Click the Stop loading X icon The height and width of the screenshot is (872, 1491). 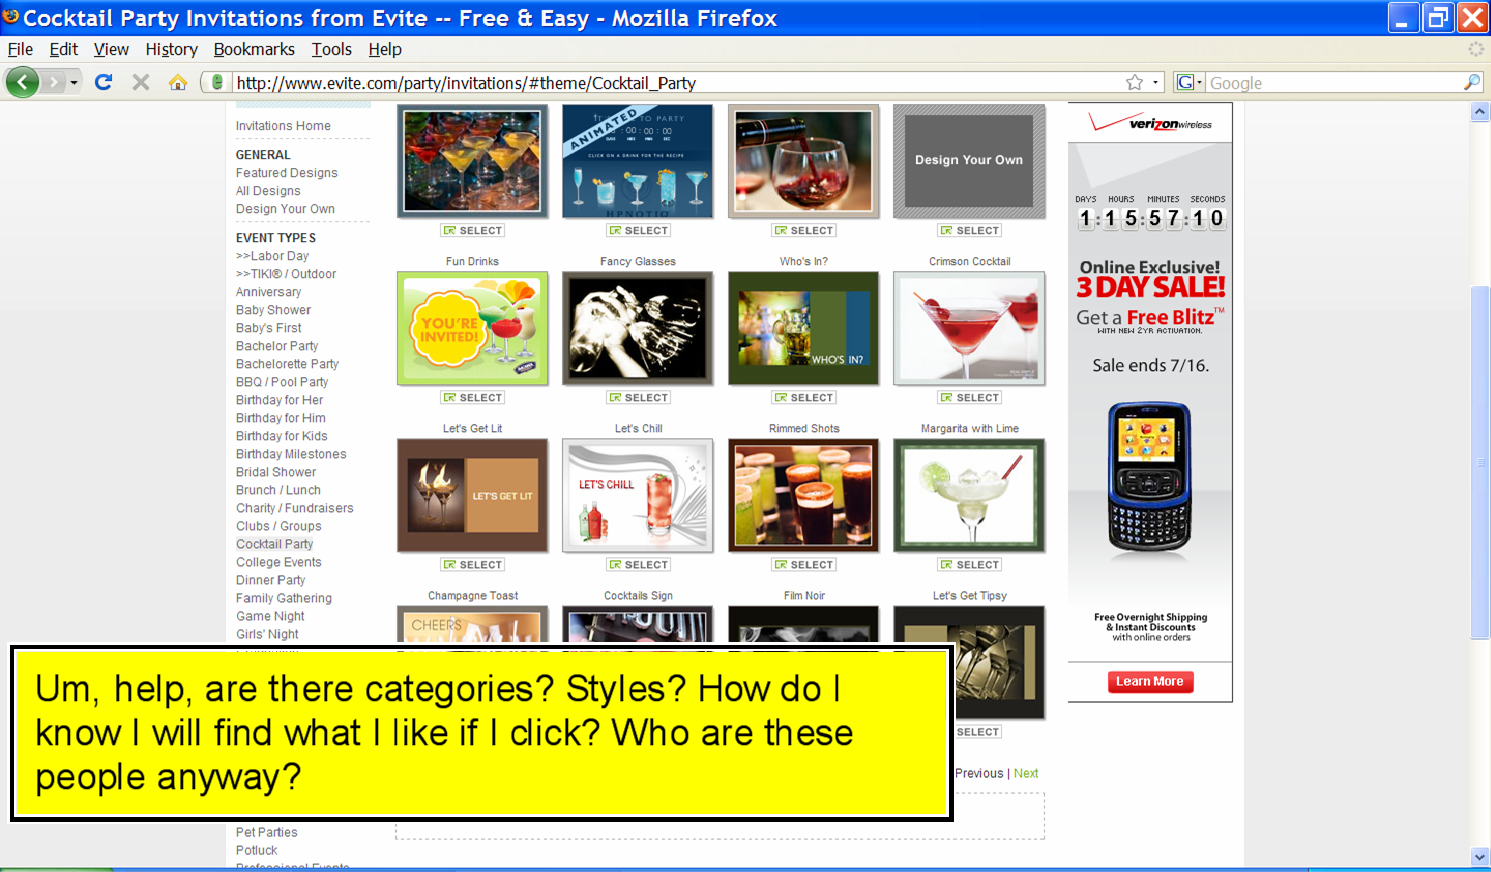click(x=141, y=82)
